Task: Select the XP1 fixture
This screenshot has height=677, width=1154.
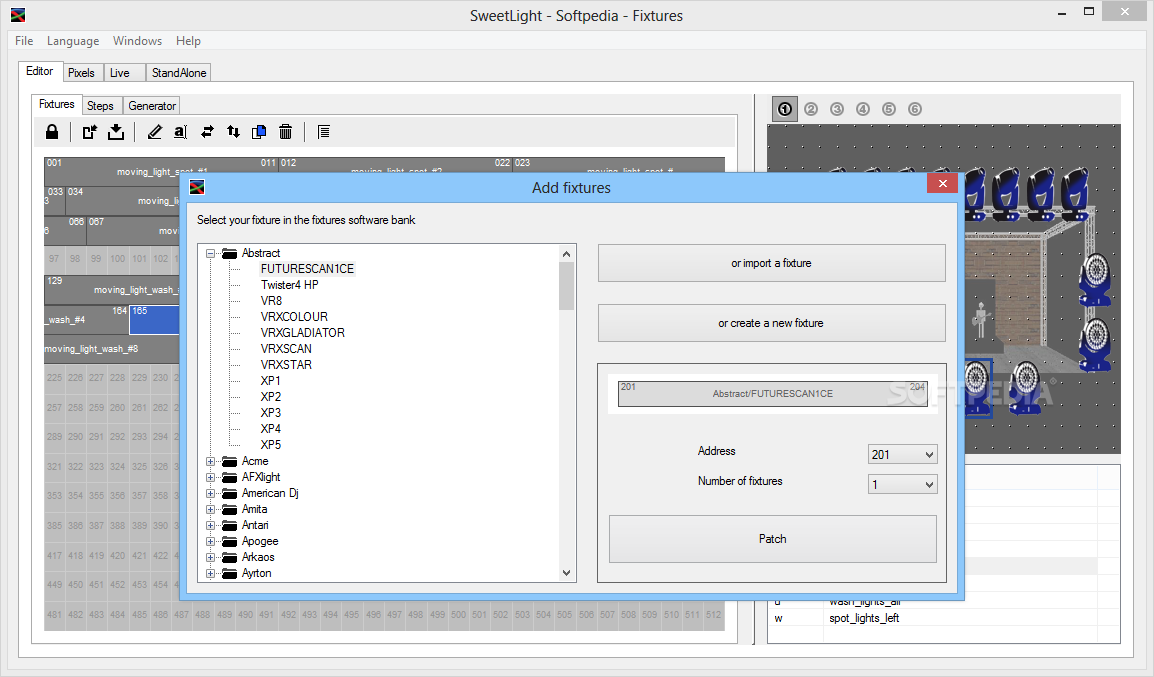Action: point(270,381)
